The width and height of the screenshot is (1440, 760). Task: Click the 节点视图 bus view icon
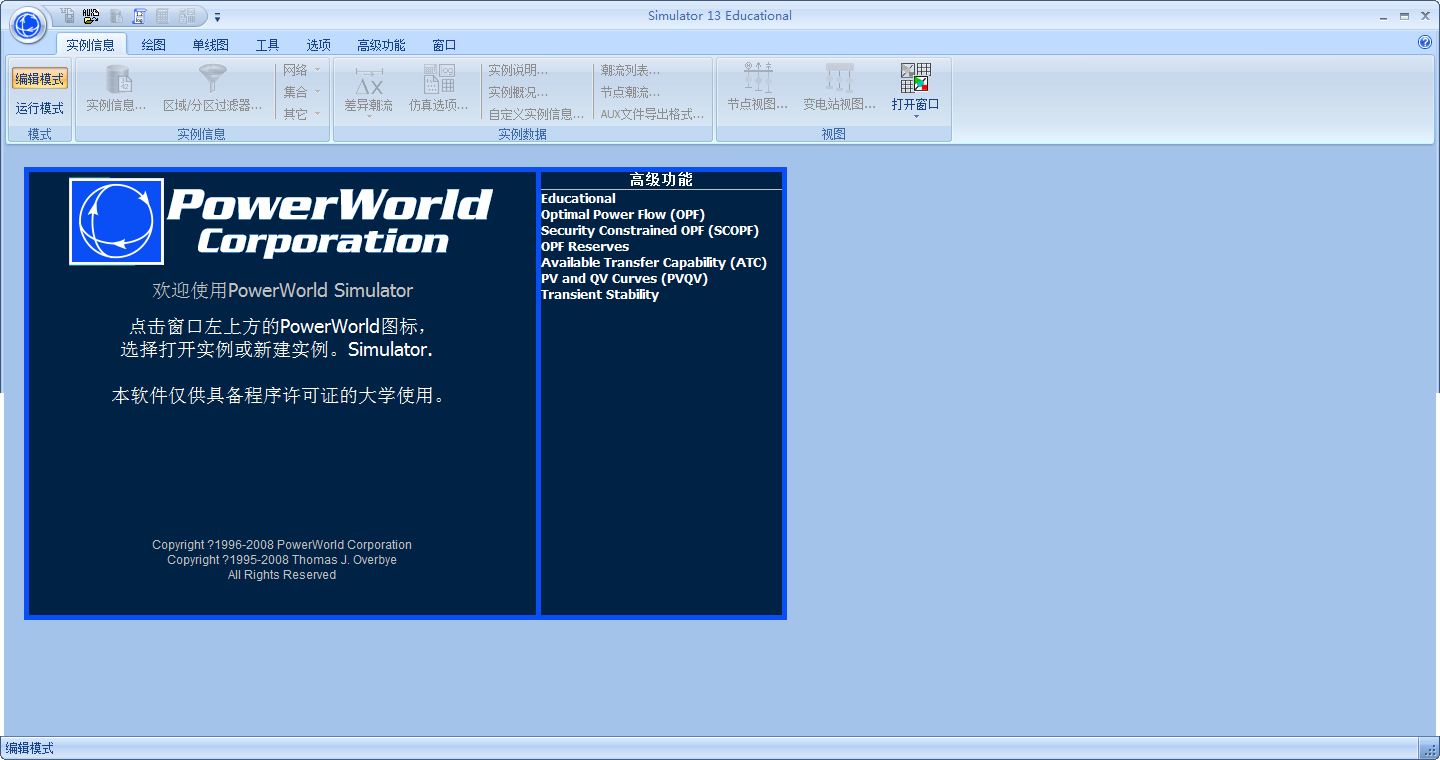tap(758, 79)
